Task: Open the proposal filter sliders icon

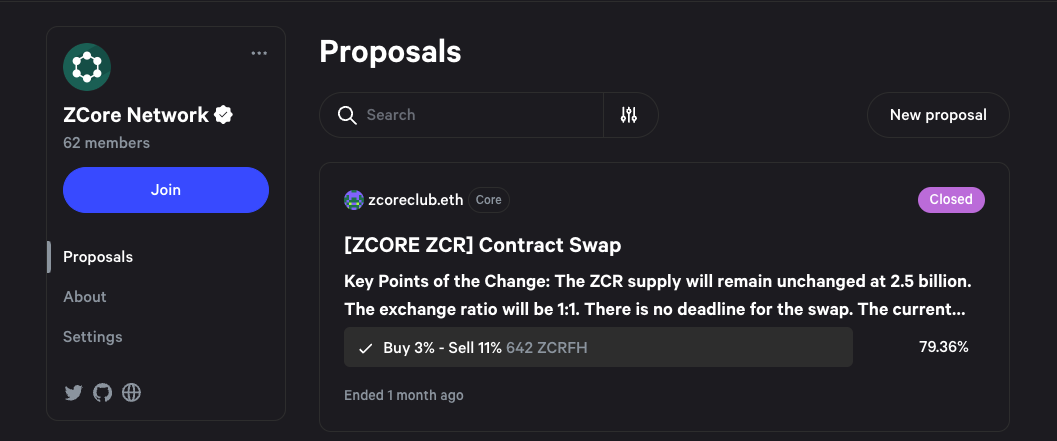Action: click(x=629, y=115)
